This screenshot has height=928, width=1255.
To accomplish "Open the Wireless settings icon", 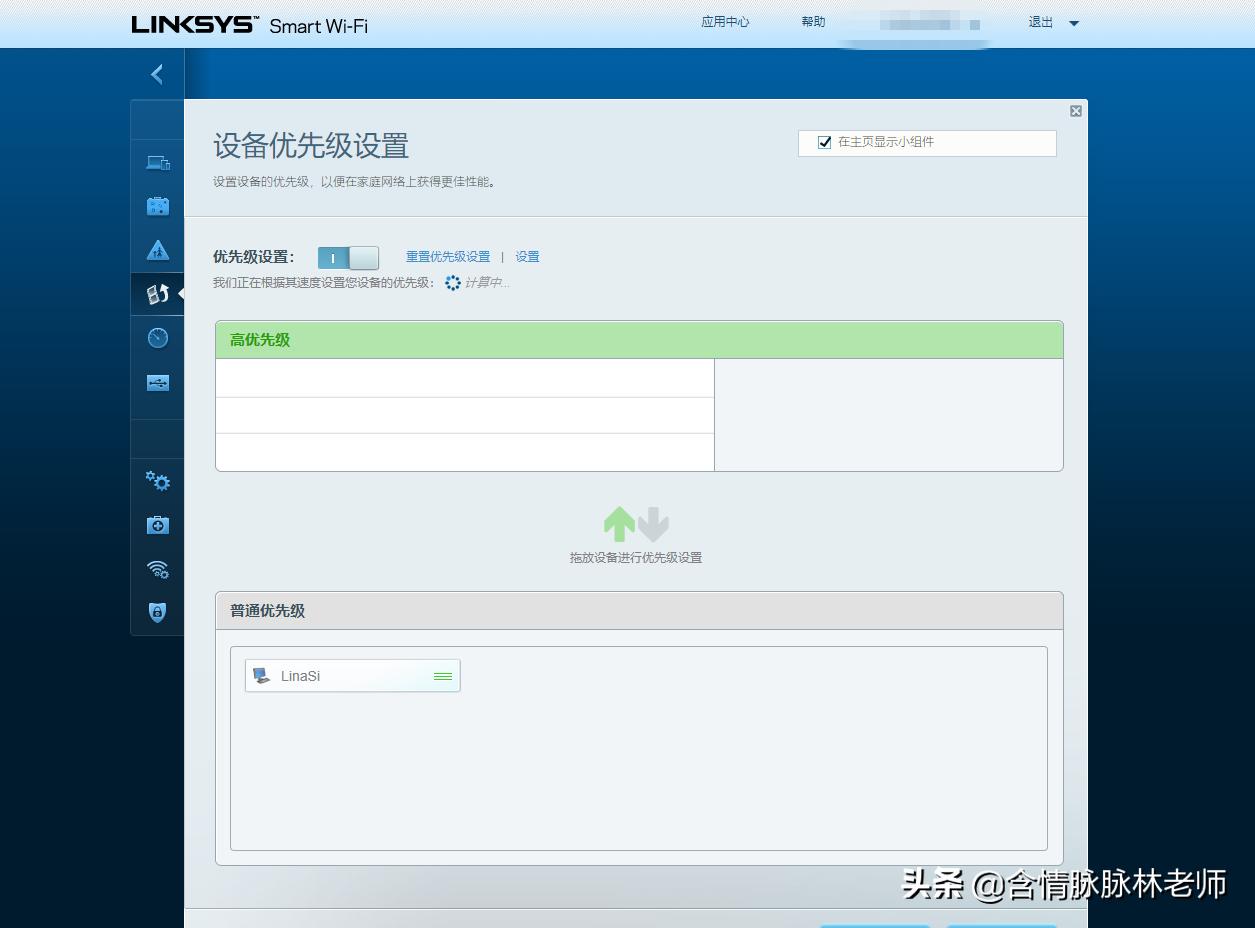I will (x=157, y=569).
